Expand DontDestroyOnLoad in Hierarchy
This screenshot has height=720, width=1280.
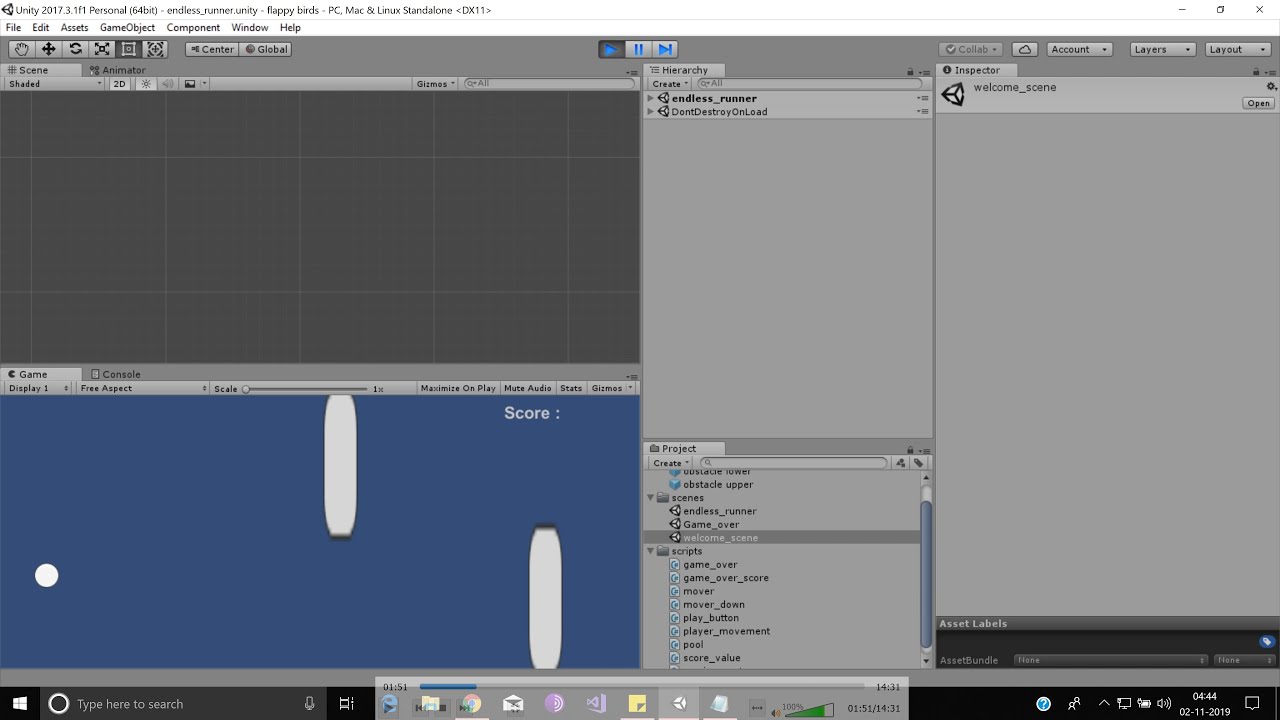coord(651,112)
